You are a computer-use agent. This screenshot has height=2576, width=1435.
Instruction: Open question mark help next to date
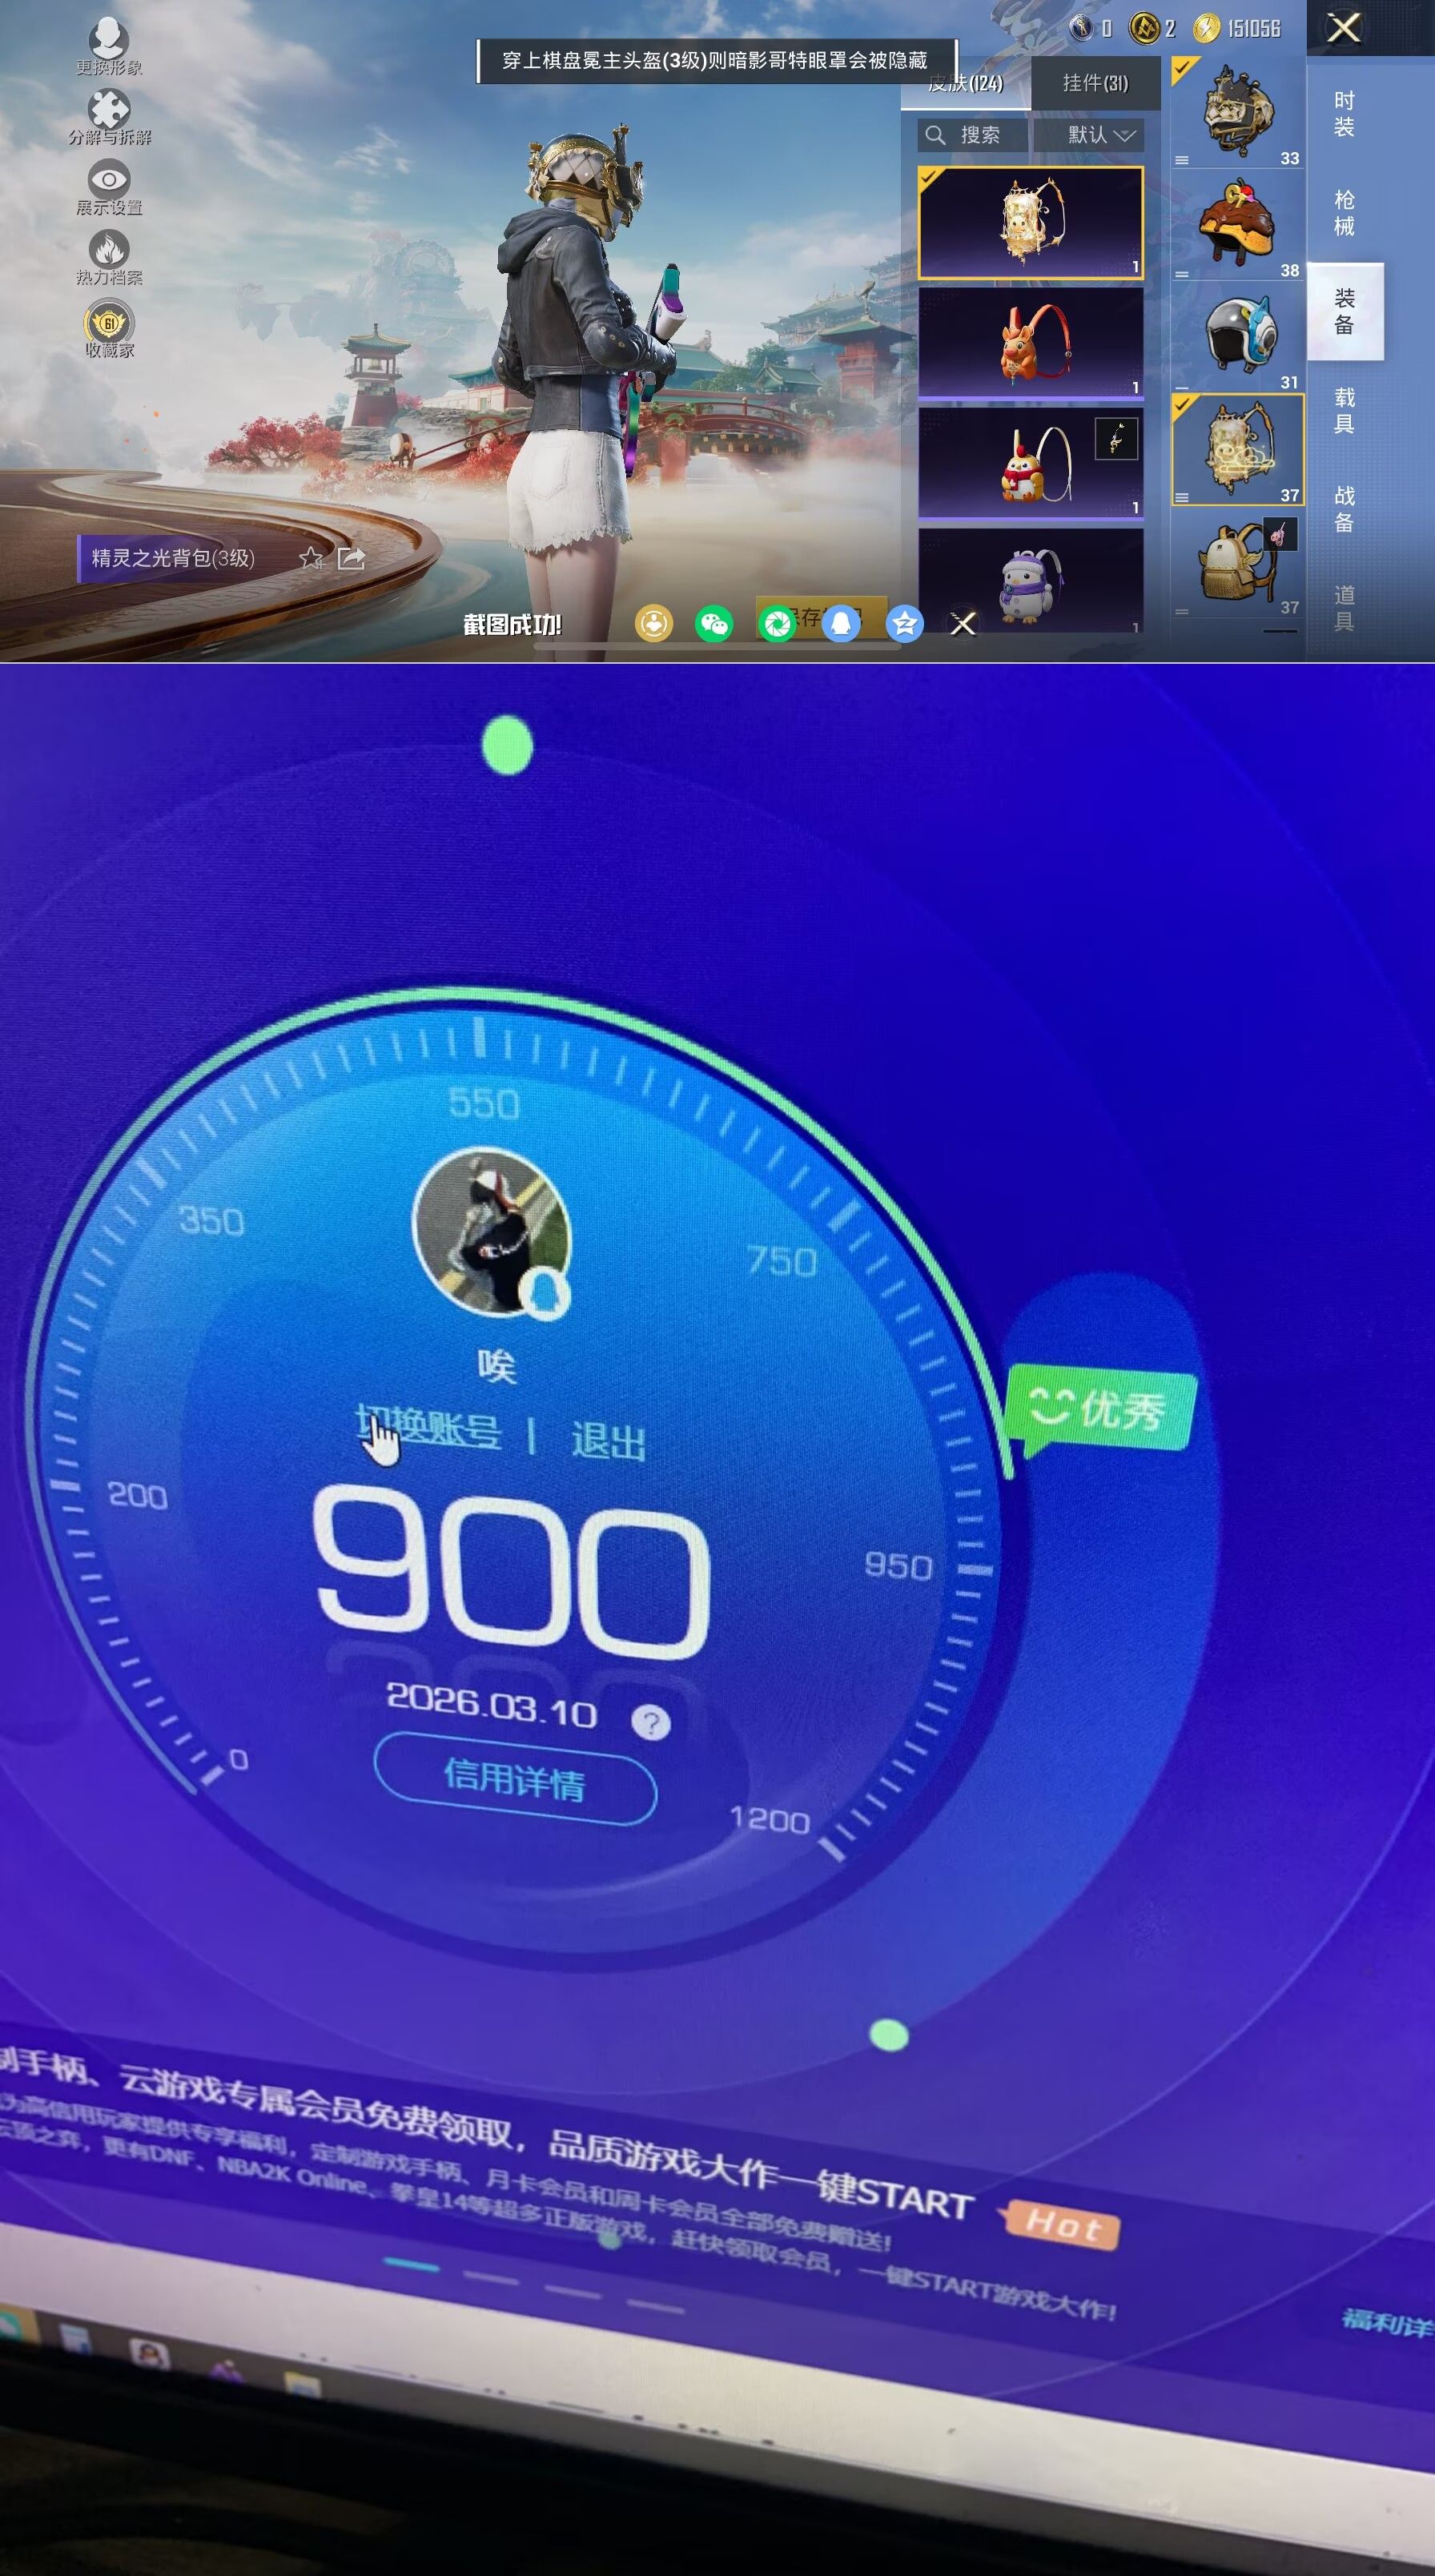[651, 1722]
